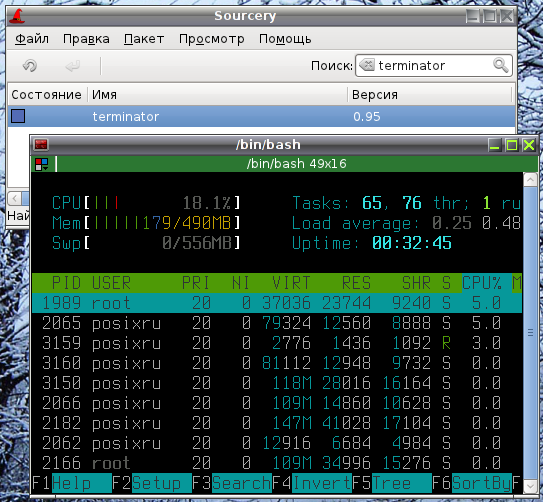Open the Пакет menu

(144, 39)
